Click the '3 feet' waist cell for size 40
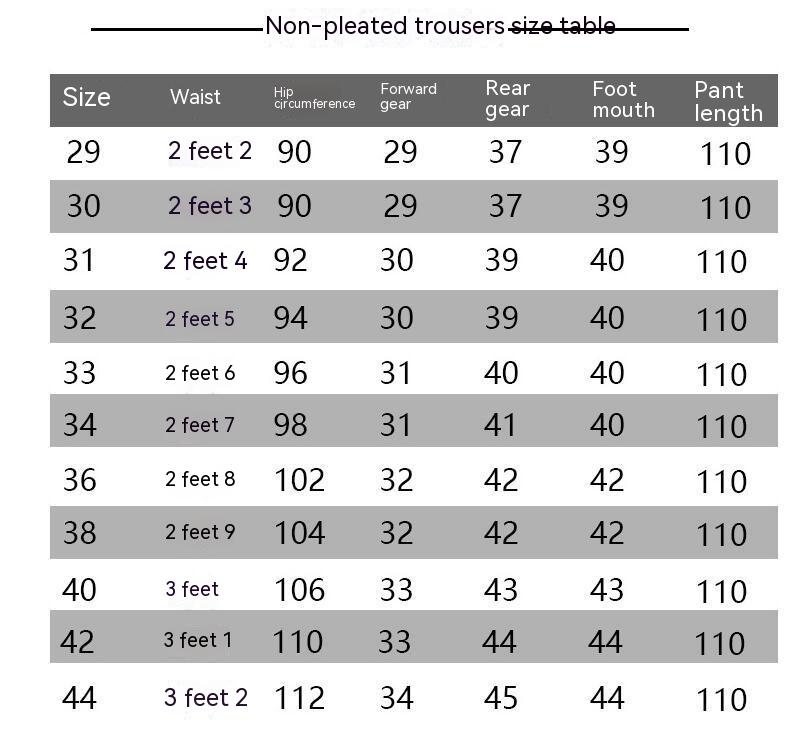Viewport: 792px width, 733px height. click(x=192, y=589)
